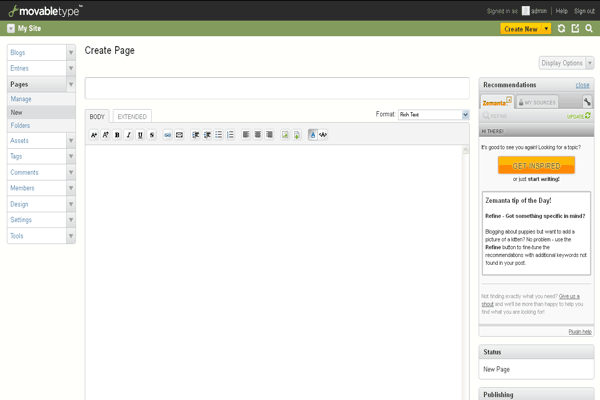Expand the Assets menu arrow
This screenshot has width=600, height=400.
click(x=71, y=140)
